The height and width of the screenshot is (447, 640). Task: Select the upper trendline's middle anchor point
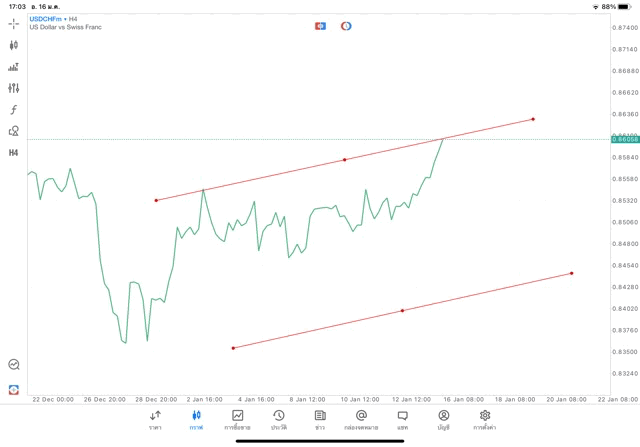tap(345, 160)
